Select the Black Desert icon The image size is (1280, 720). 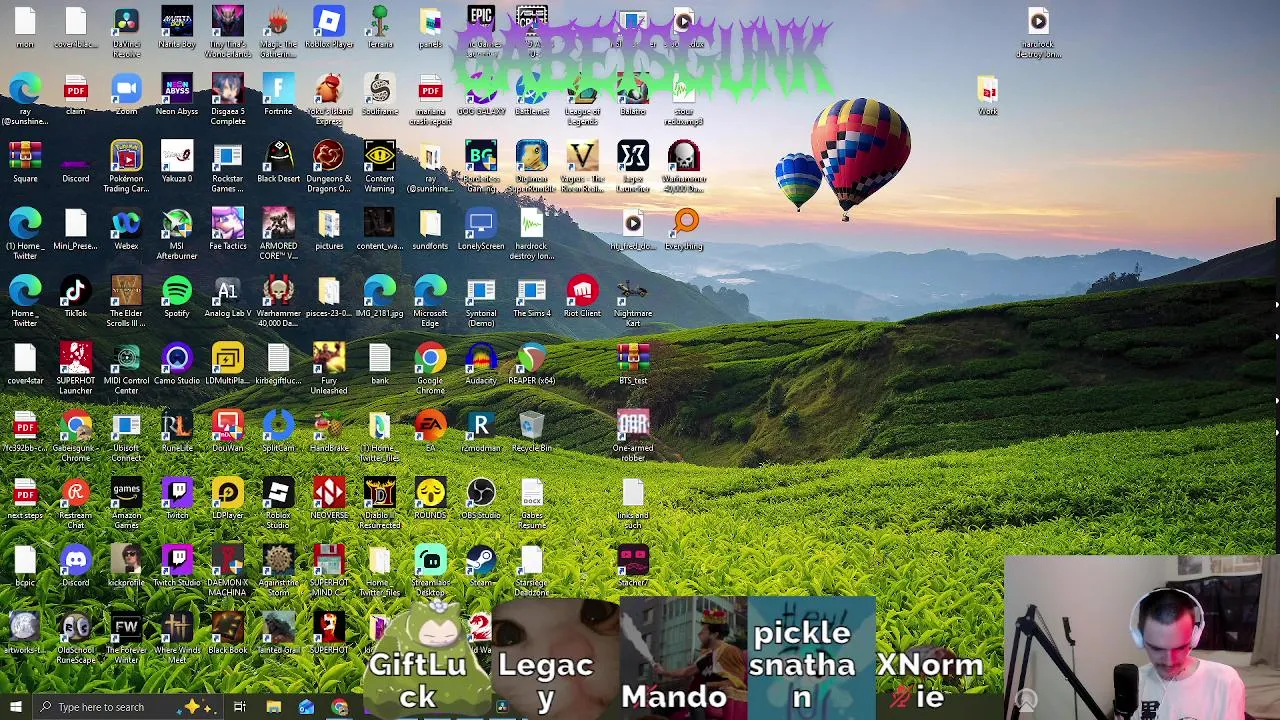point(278,163)
